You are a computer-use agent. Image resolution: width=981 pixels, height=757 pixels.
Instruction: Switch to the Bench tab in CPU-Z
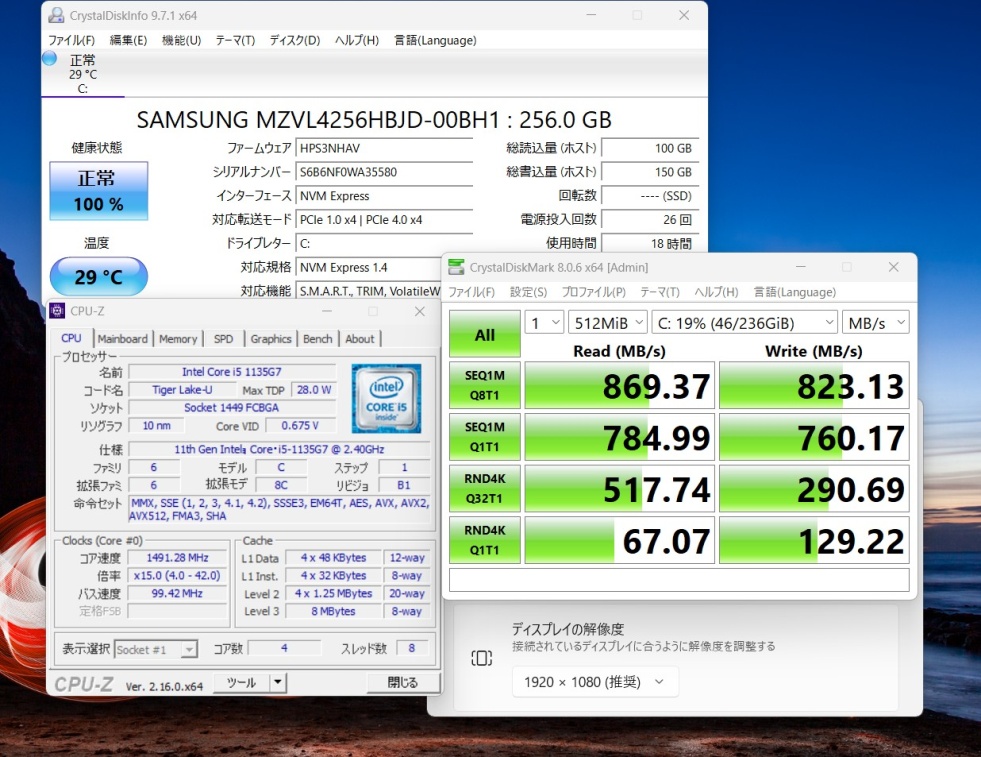pos(318,338)
